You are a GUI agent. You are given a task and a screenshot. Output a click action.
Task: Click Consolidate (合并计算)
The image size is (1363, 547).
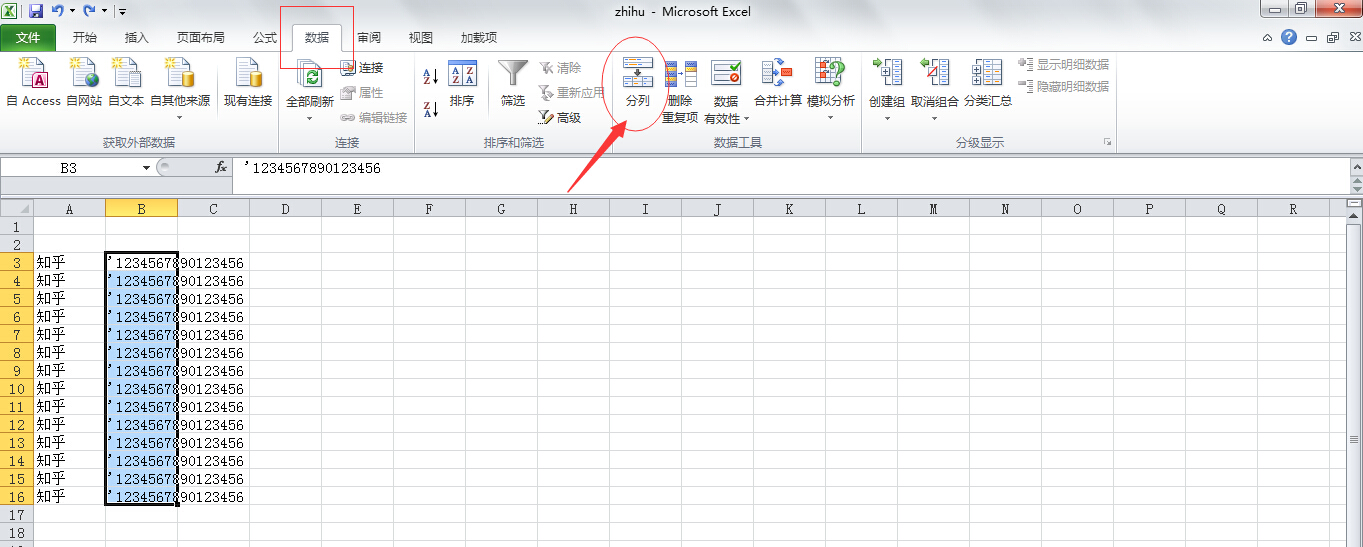[x=778, y=82]
